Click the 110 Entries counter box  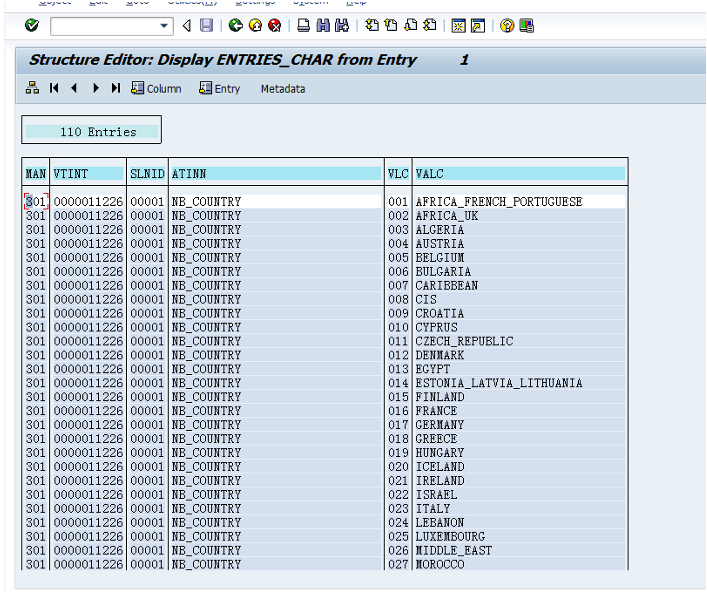pos(91,131)
